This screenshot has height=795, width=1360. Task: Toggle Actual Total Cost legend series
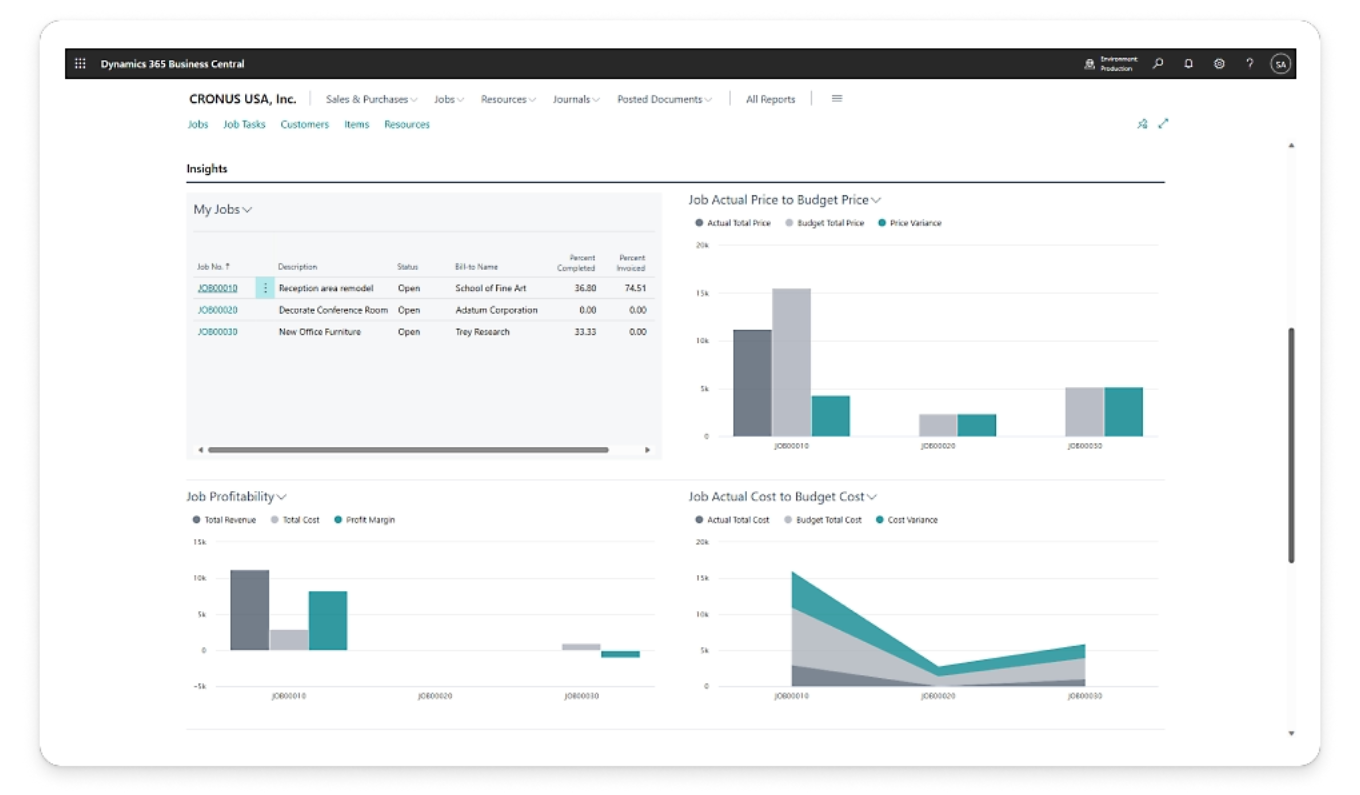(x=732, y=520)
